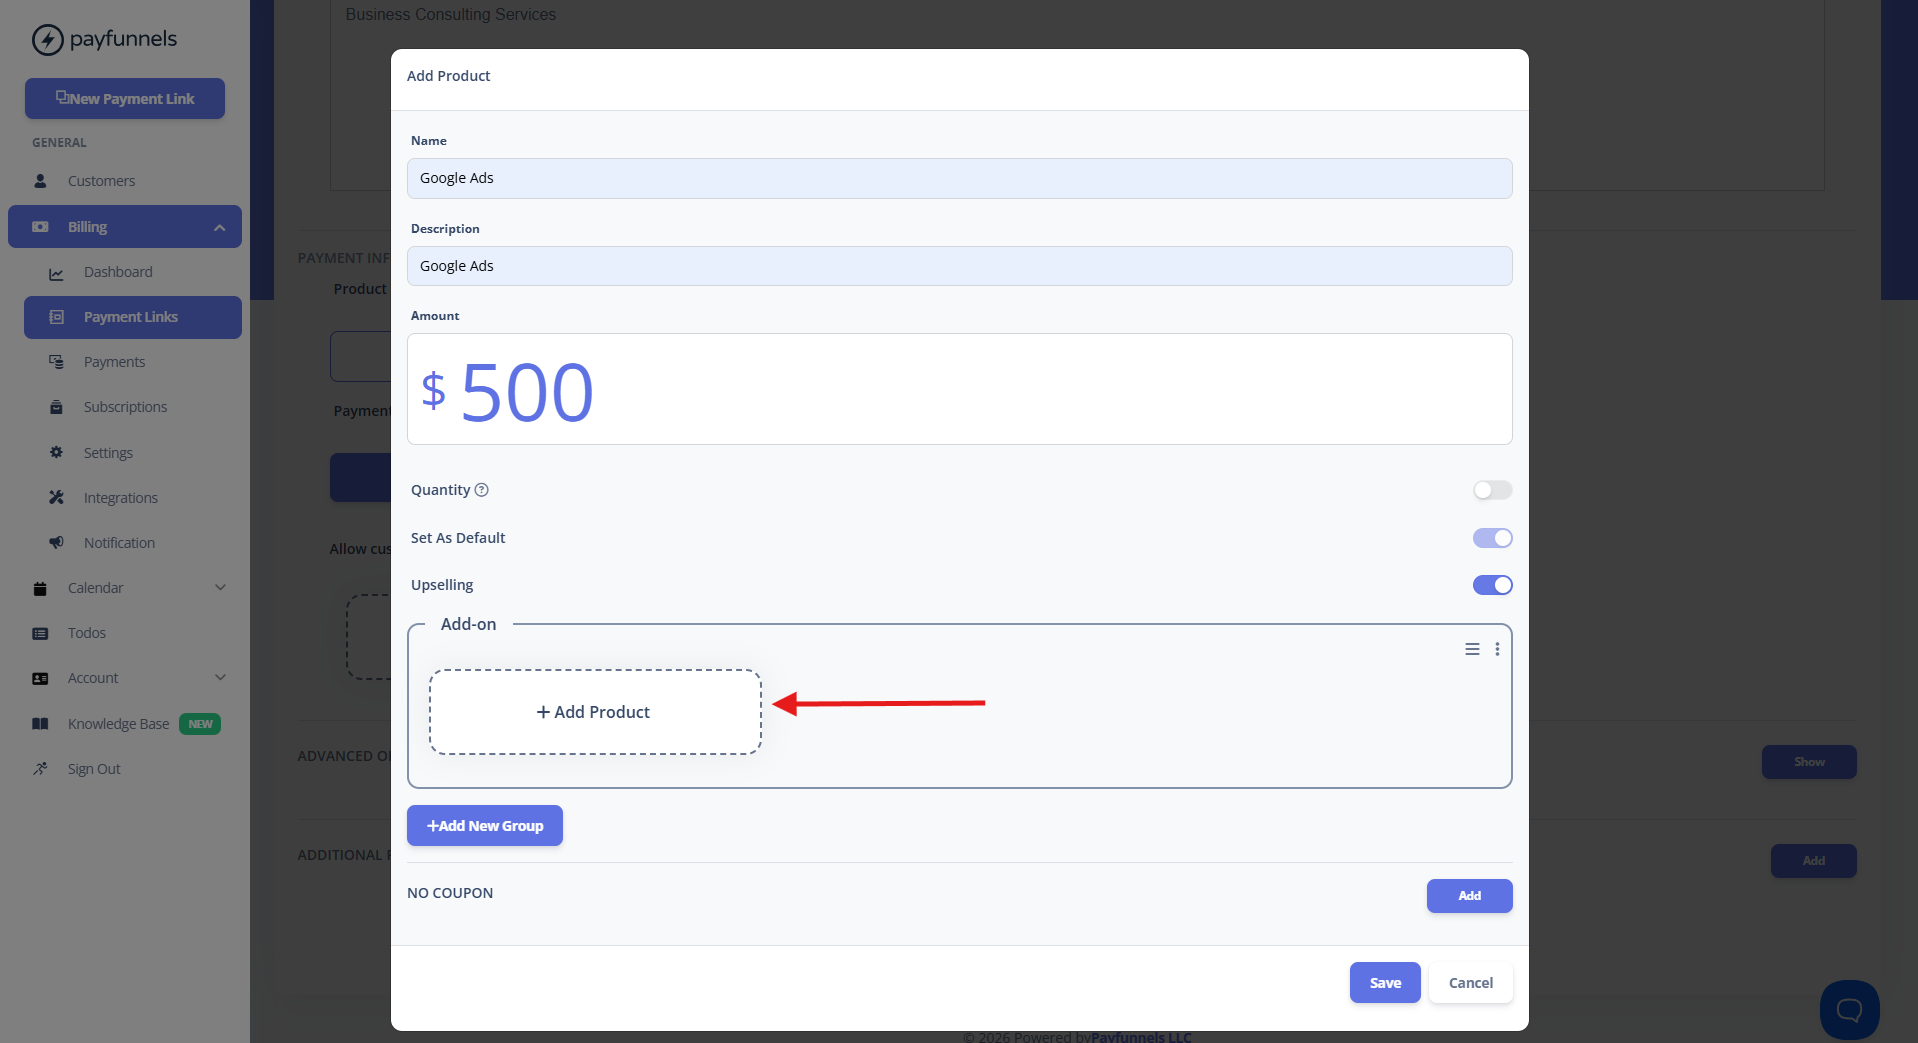The image size is (1918, 1043).
Task: Click the Add-on group reorder hamburger icon
Action: (1472, 649)
